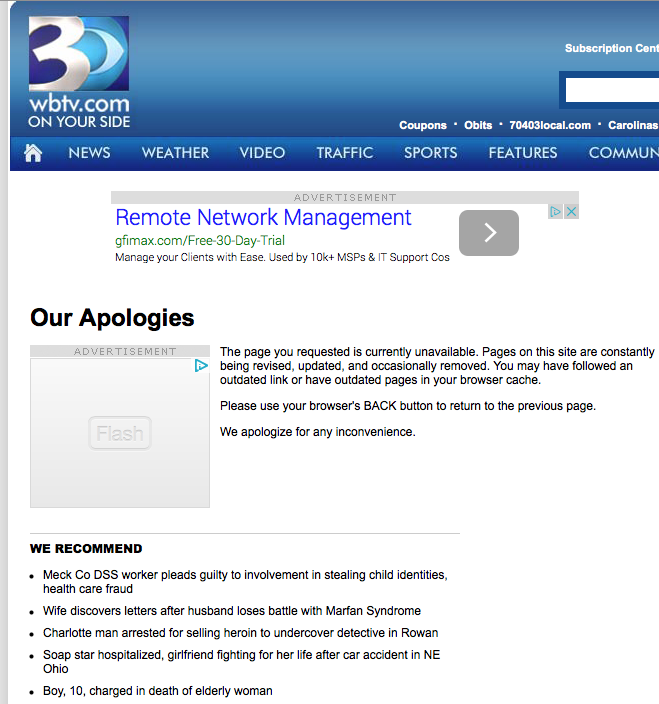Image resolution: width=659 pixels, height=704 pixels.
Task: Open the Boy, 10, charged story
Action: pyautogui.click(x=157, y=691)
